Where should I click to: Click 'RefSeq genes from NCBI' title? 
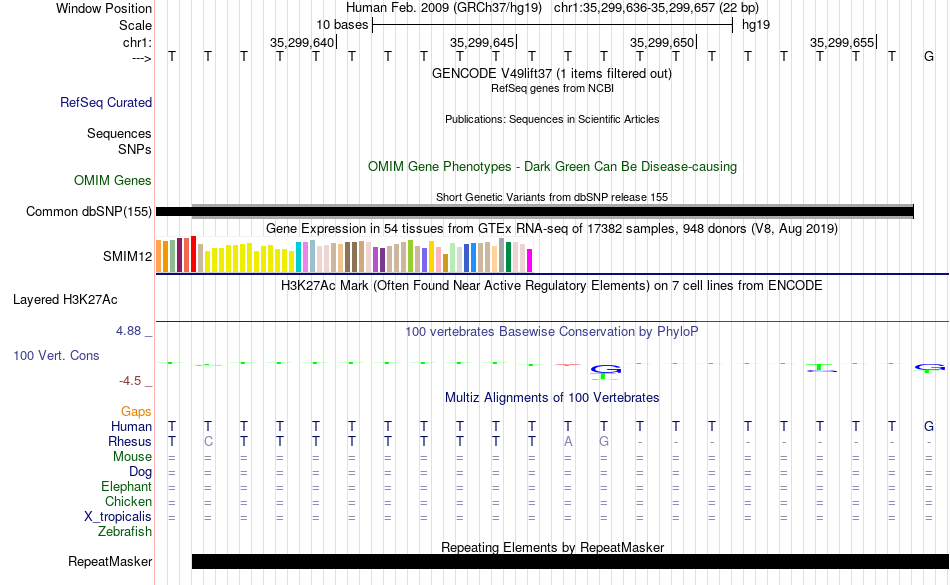pos(552,88)
